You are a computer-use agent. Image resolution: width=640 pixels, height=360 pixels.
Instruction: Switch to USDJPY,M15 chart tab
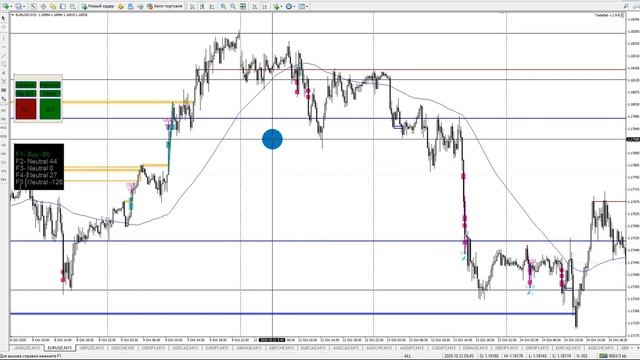click(153, 348)
